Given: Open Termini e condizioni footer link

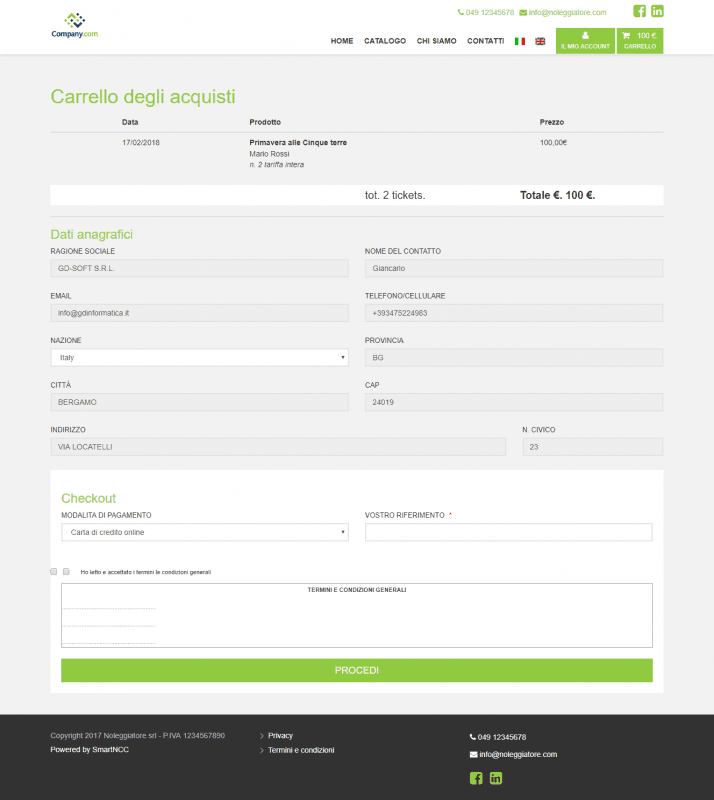Looking at the screenshot, I should [x=301, y=750].
